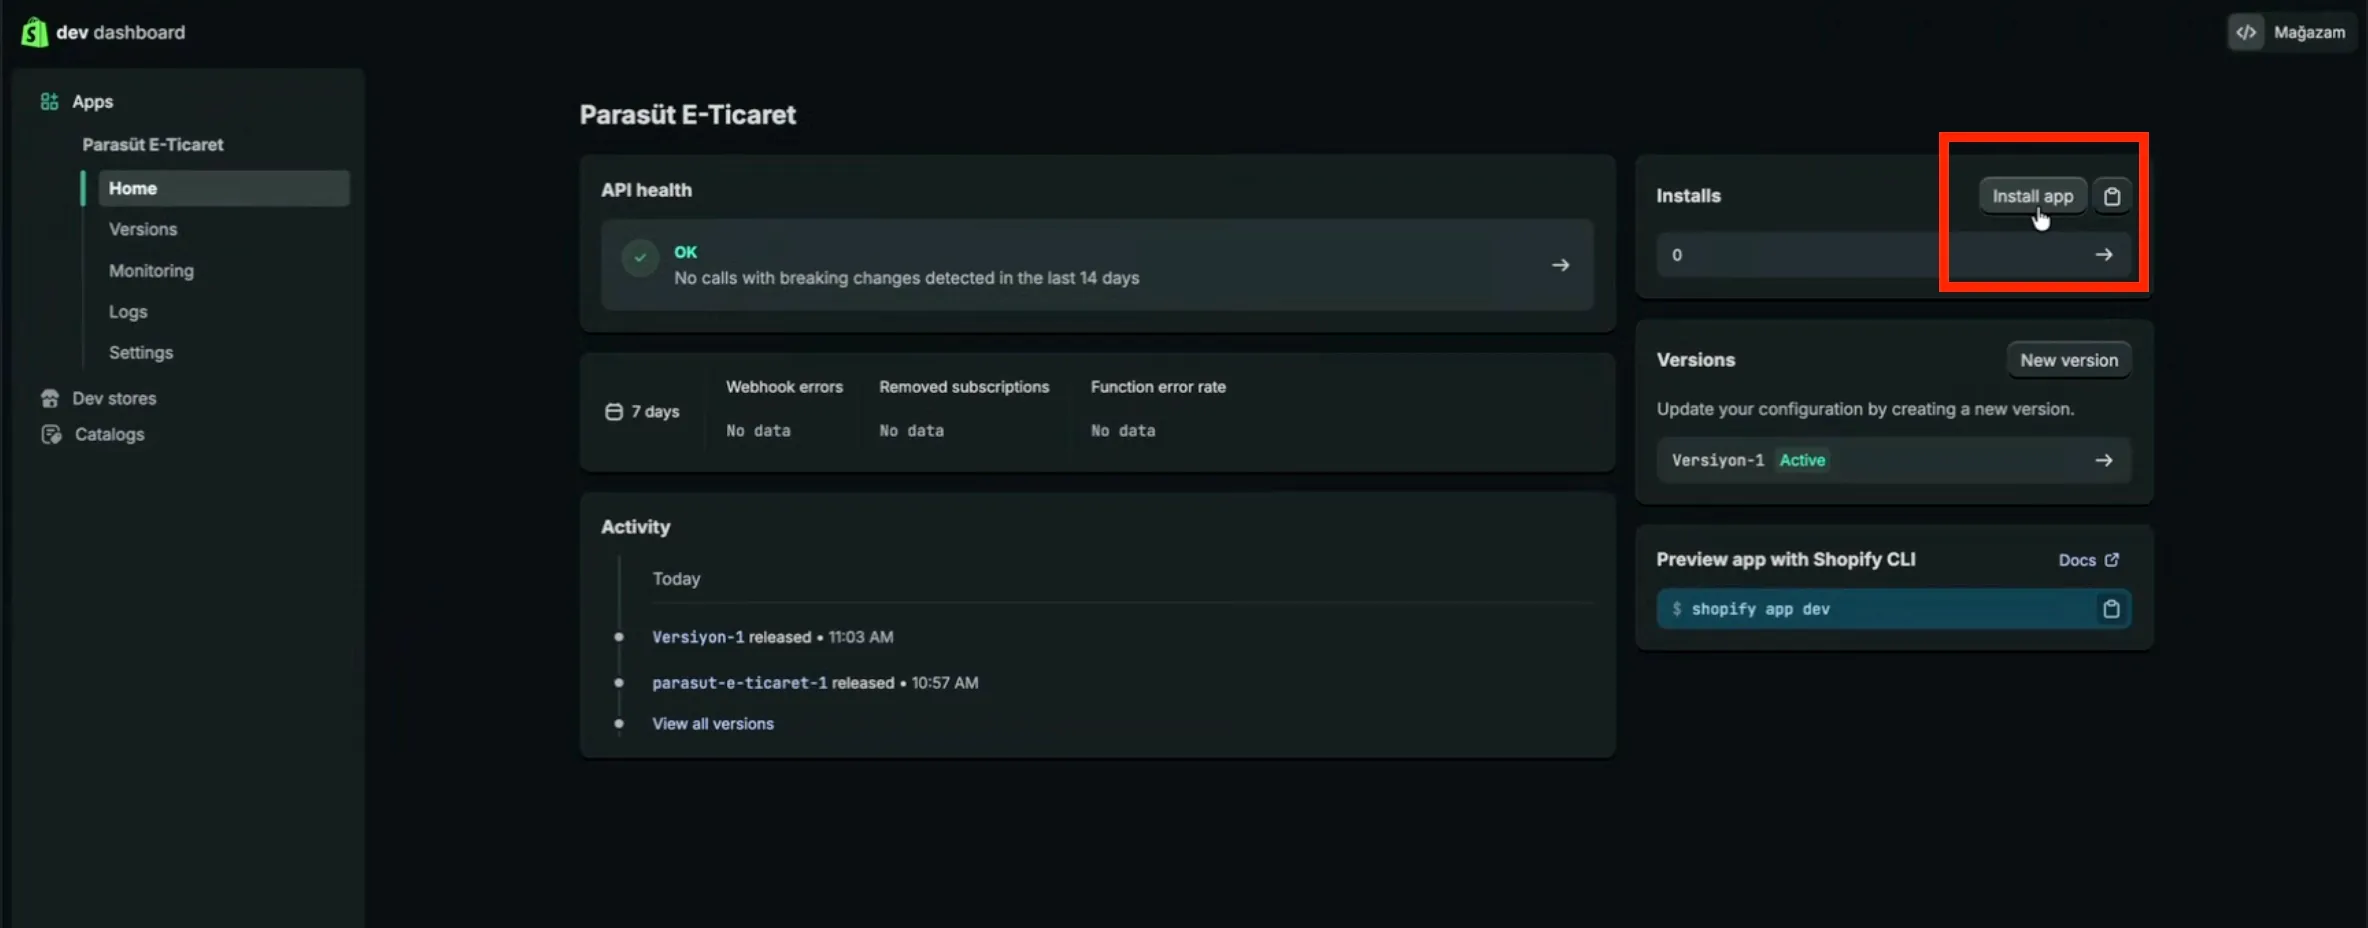Open the Mağazam store switcher

tap(2292, 32)
